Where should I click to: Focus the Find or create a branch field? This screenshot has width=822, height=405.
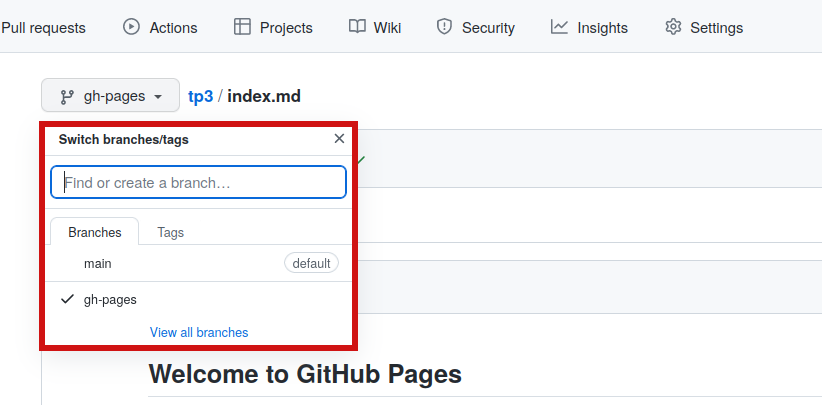pos(198,183)
